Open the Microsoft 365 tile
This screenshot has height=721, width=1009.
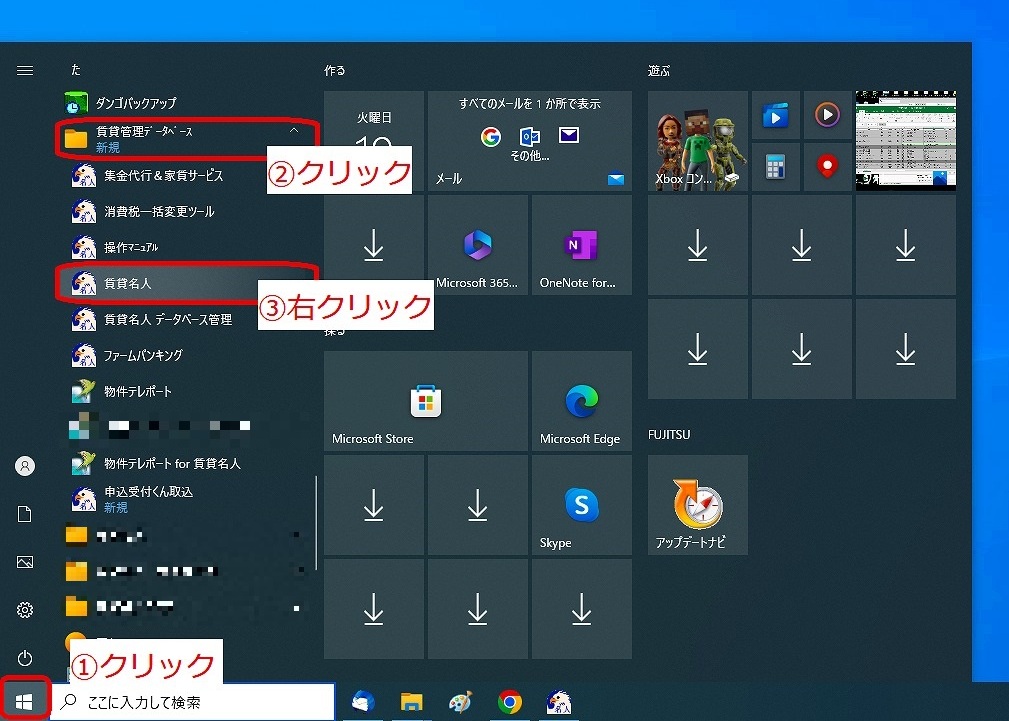476,244
